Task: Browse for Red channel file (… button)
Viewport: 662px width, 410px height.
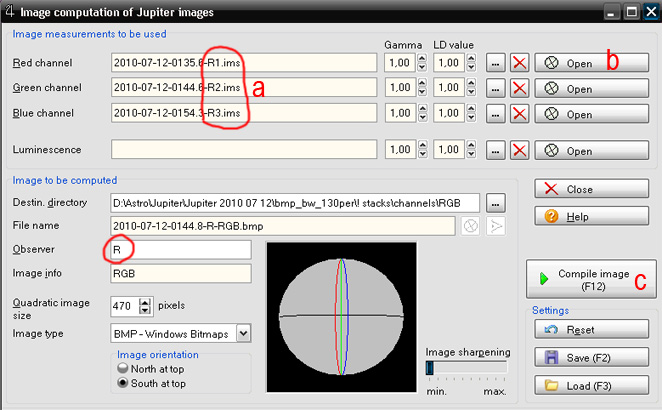Action: point(495,63)
